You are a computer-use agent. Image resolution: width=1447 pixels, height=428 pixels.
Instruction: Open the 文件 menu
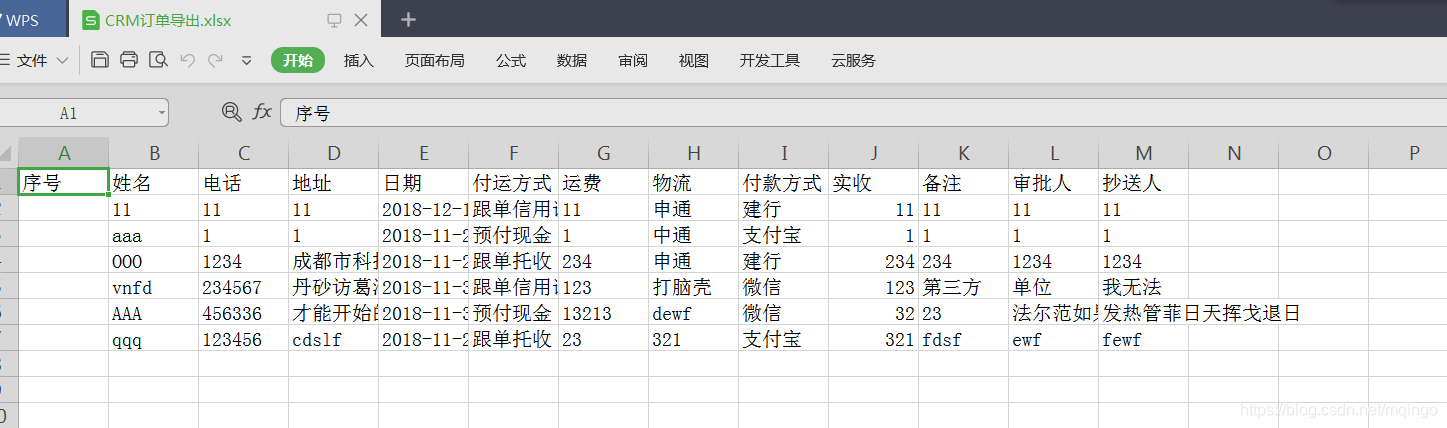coord(33,61)
